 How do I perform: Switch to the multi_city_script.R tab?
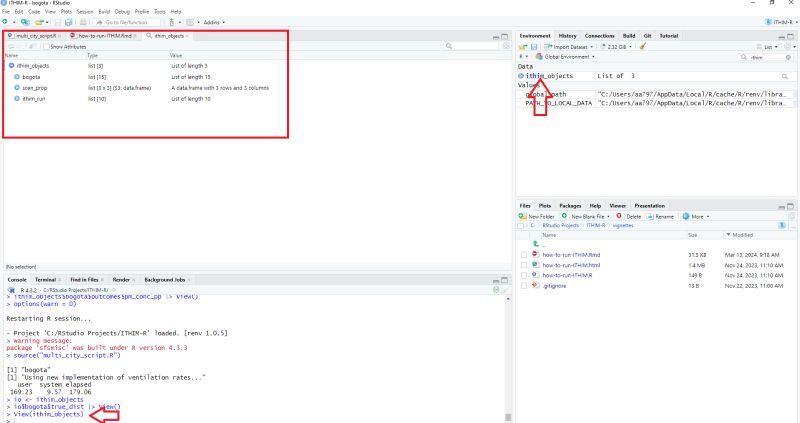(x=34, y=36)
